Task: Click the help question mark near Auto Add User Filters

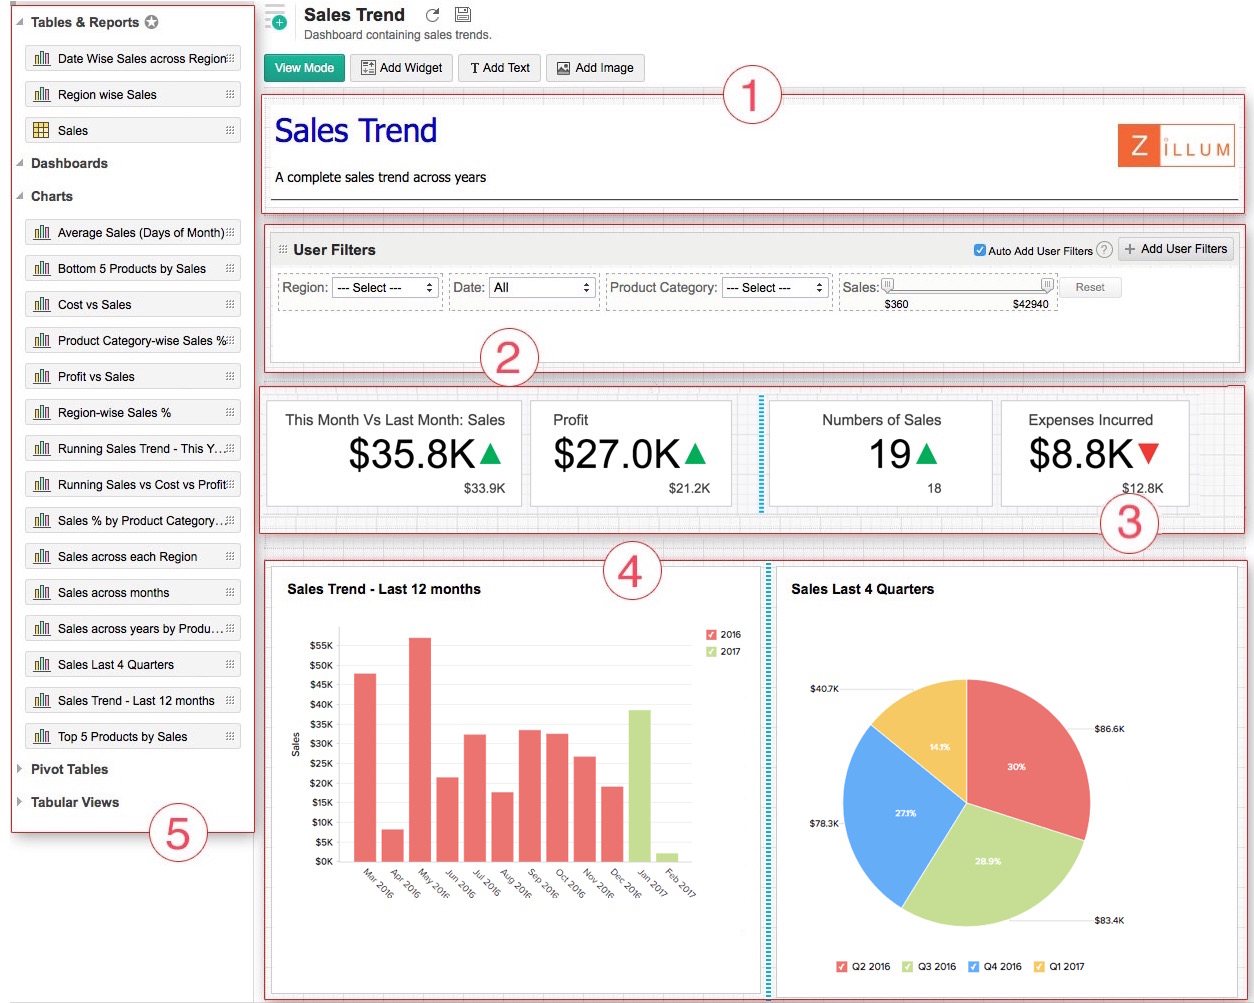Action: 1104,250
